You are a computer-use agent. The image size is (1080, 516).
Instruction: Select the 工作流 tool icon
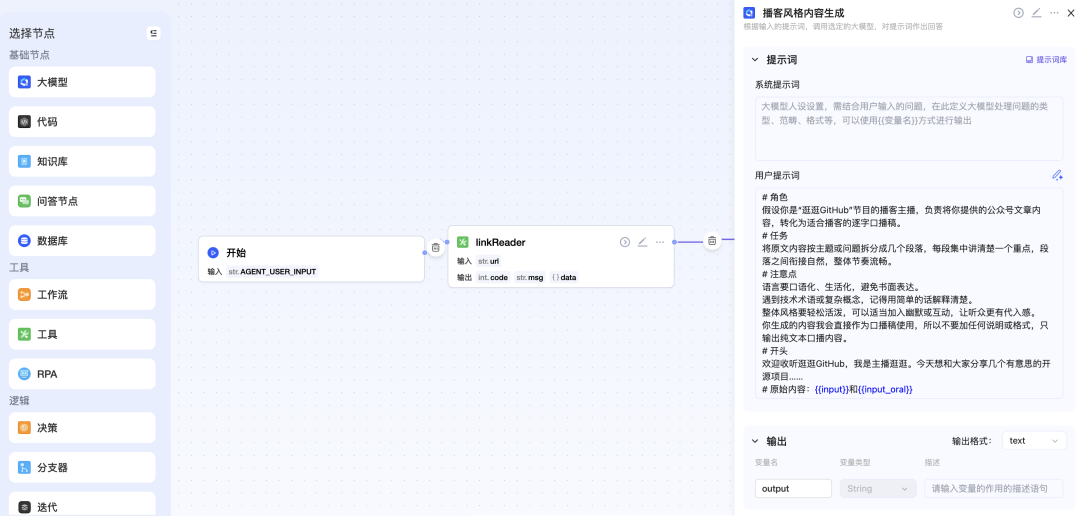pyautogui.click(x=24, y=295)
